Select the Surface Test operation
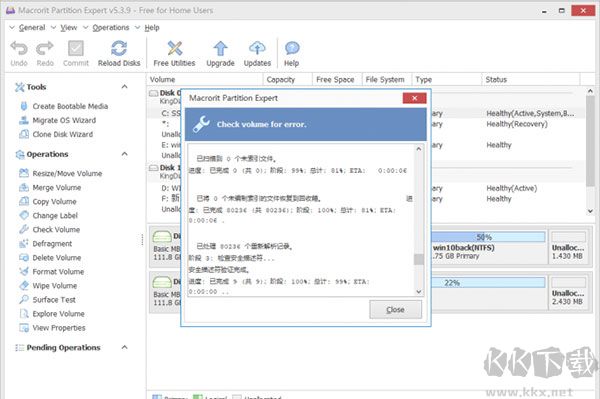The width and height of the screenshot is (600, 399). click(x=47, y=300)
